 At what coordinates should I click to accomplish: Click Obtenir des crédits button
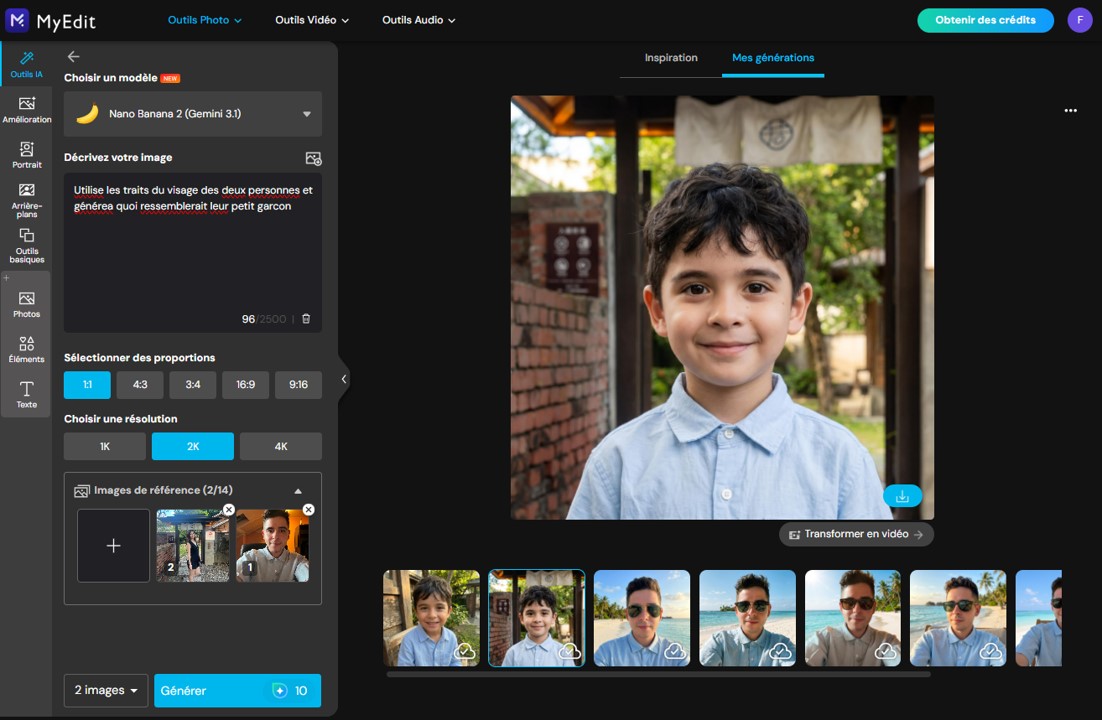pyautogui.click(x=985, y=20)
